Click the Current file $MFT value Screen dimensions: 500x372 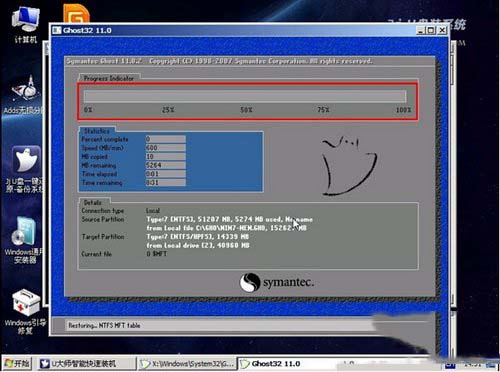click(x=156, y=254)
